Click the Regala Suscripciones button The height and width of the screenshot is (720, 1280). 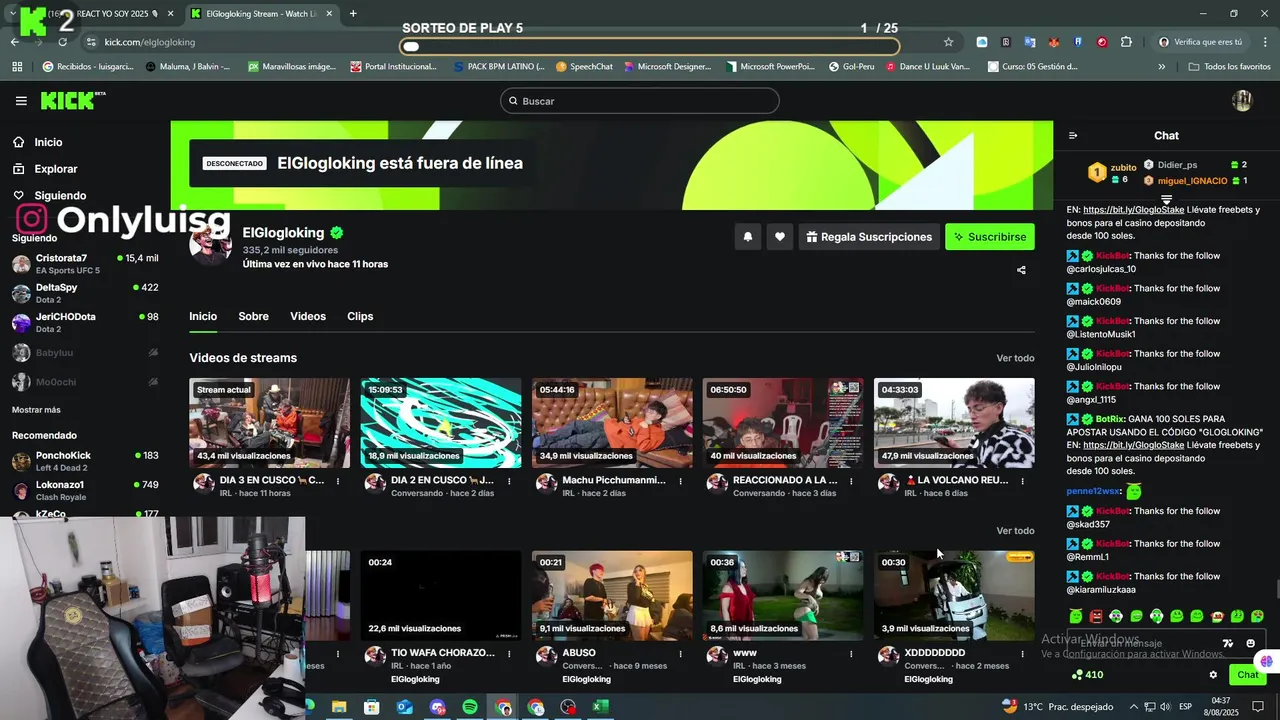click(x=868, y=237)
